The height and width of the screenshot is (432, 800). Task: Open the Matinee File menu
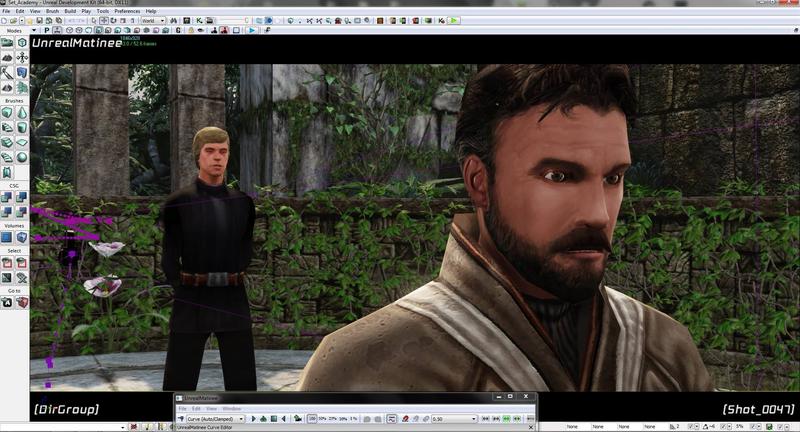[x=182, y=409]
